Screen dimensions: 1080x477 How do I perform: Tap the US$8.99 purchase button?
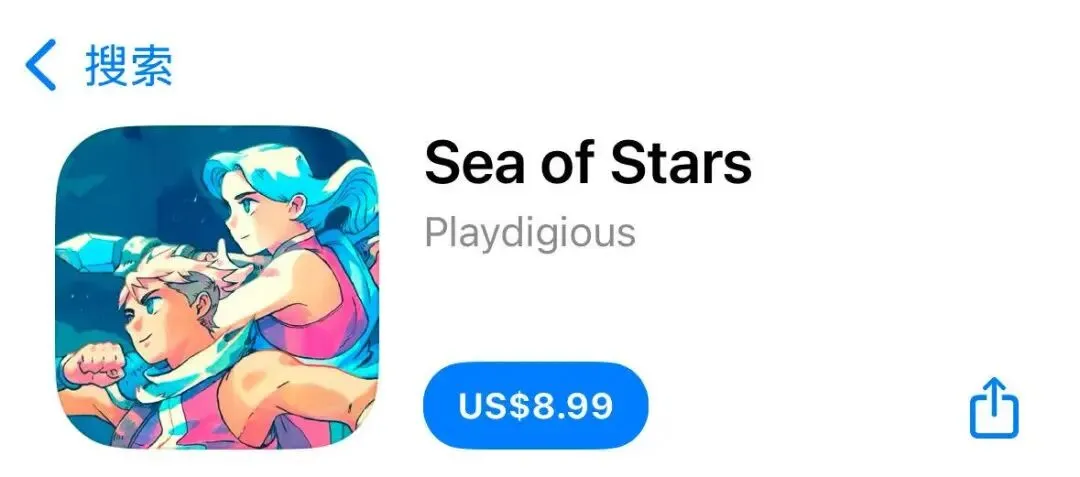tap(535, 405)
